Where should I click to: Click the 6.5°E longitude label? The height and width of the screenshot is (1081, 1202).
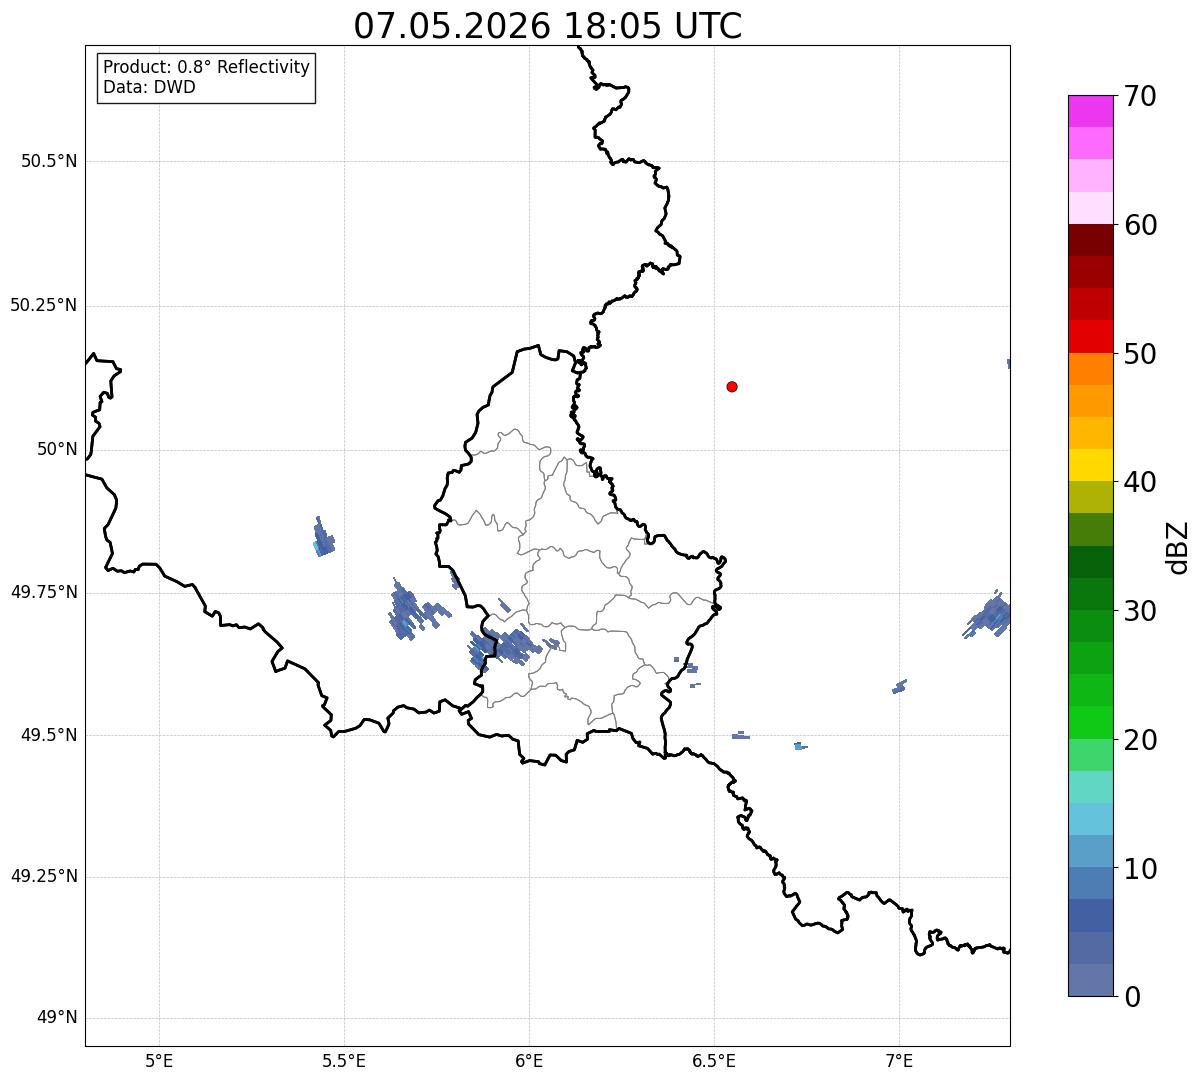(714, 1060)
